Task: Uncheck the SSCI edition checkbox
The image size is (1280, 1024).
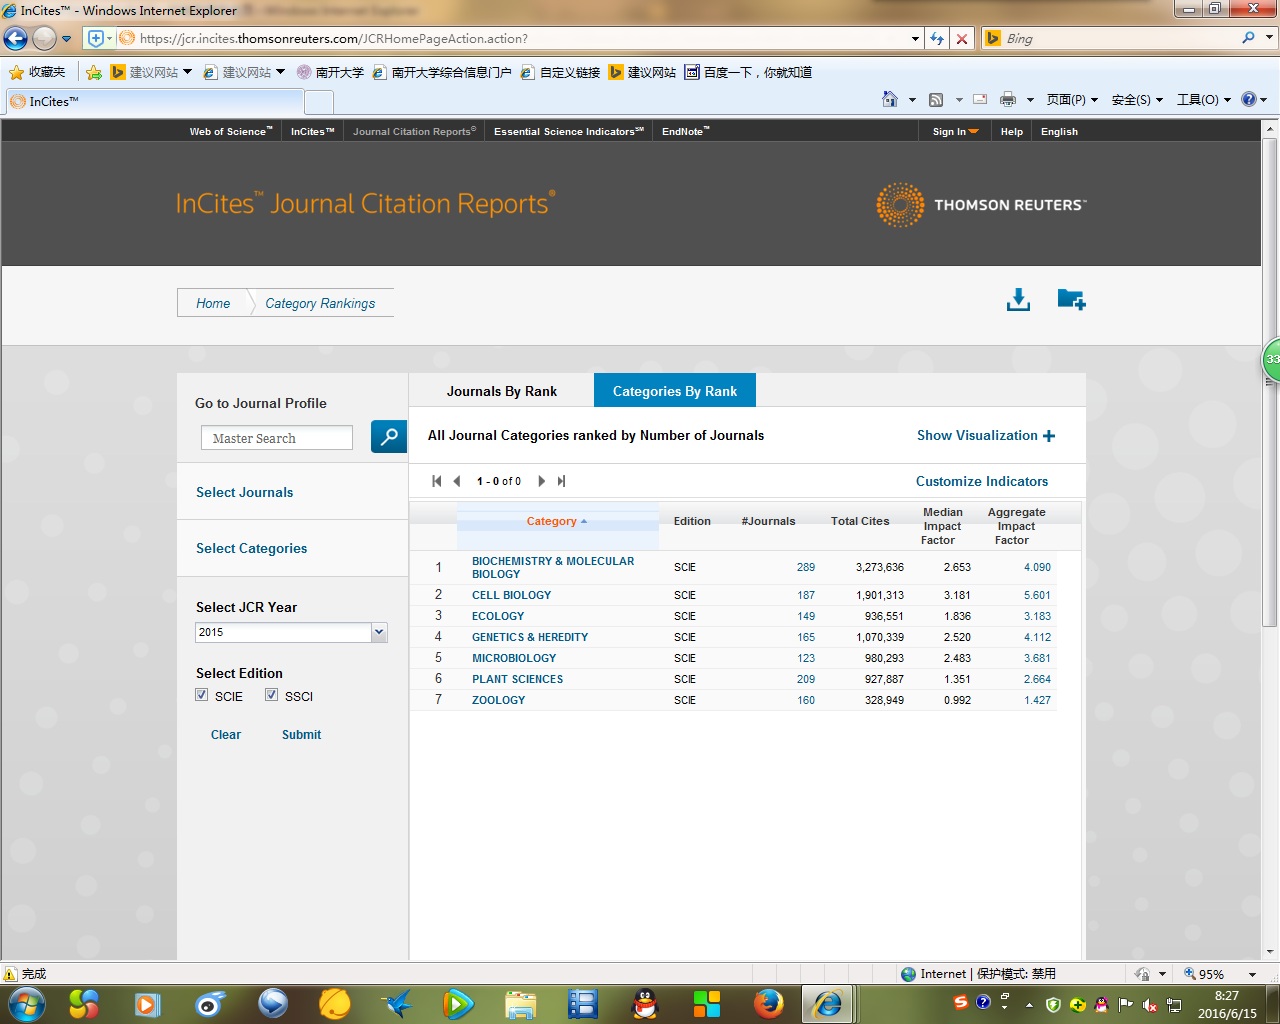Action: point(271,695)
